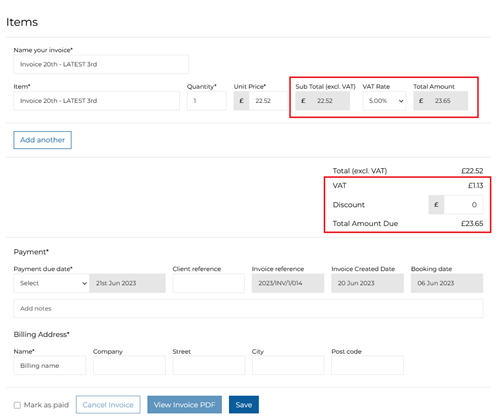This screenshot has height=420, width=499.
Task: Click the Street address field
Action: pos(209,365)
